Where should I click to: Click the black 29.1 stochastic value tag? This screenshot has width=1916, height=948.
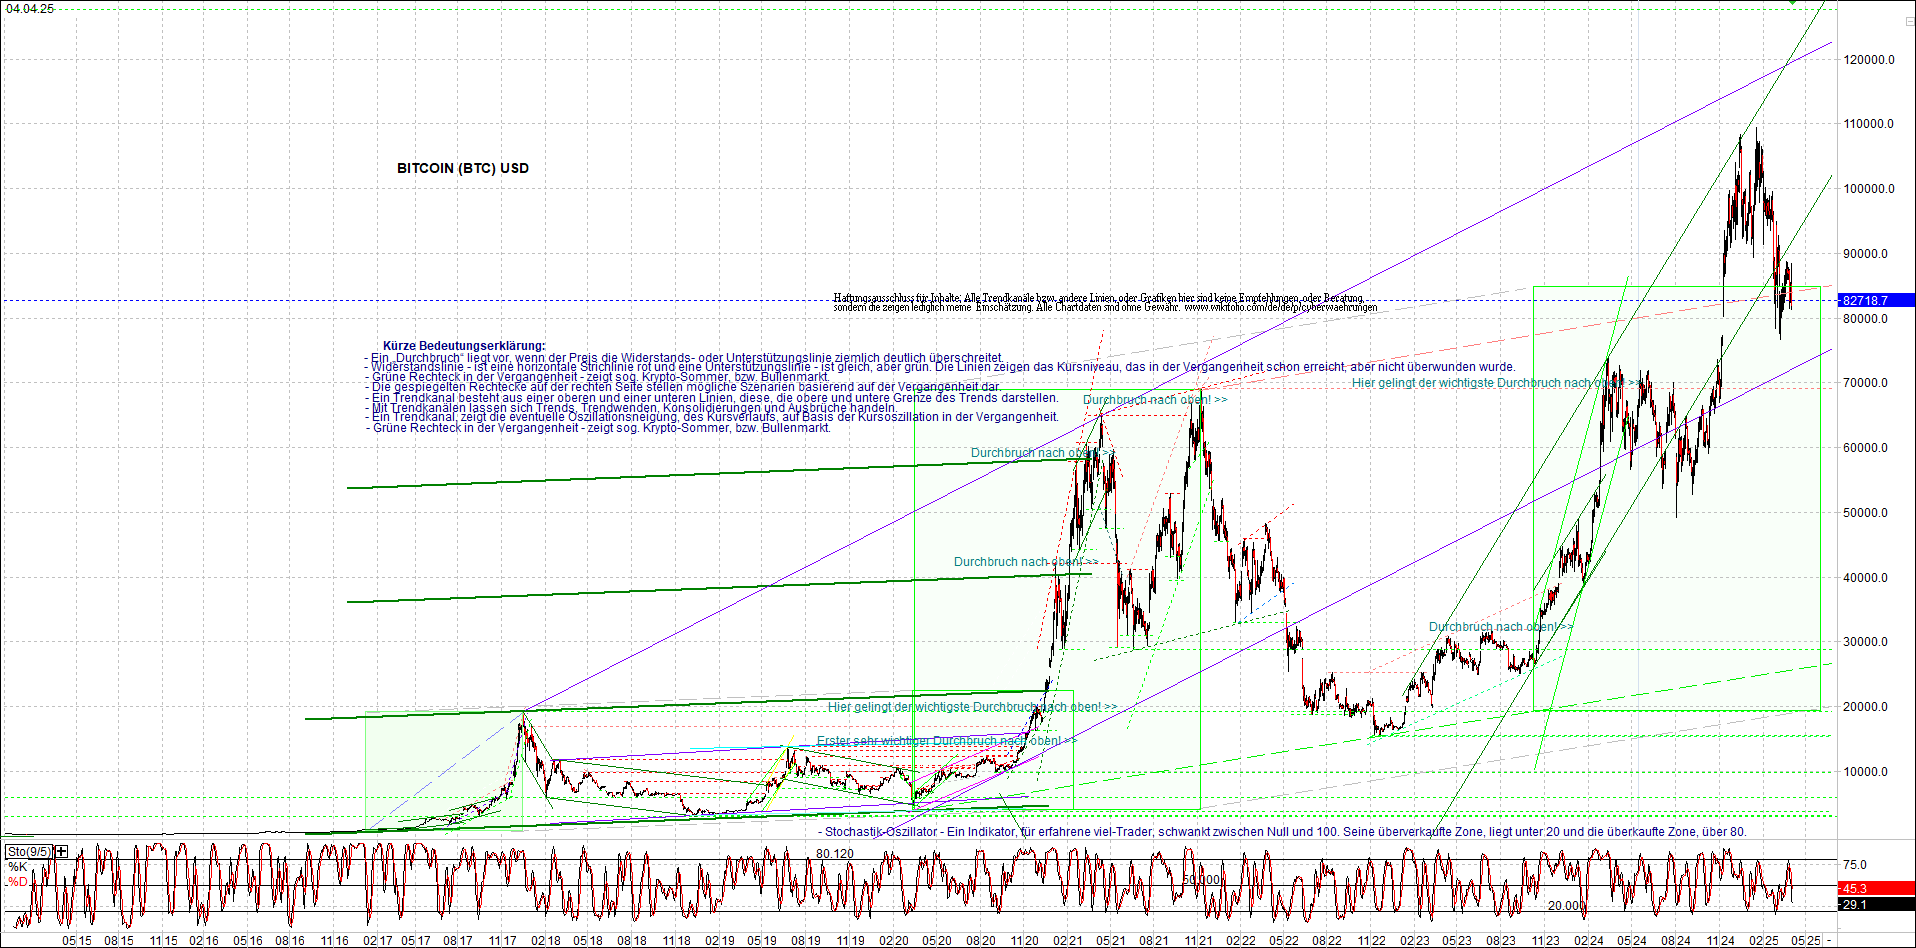pyautogui.click(x=1876, y=904)
